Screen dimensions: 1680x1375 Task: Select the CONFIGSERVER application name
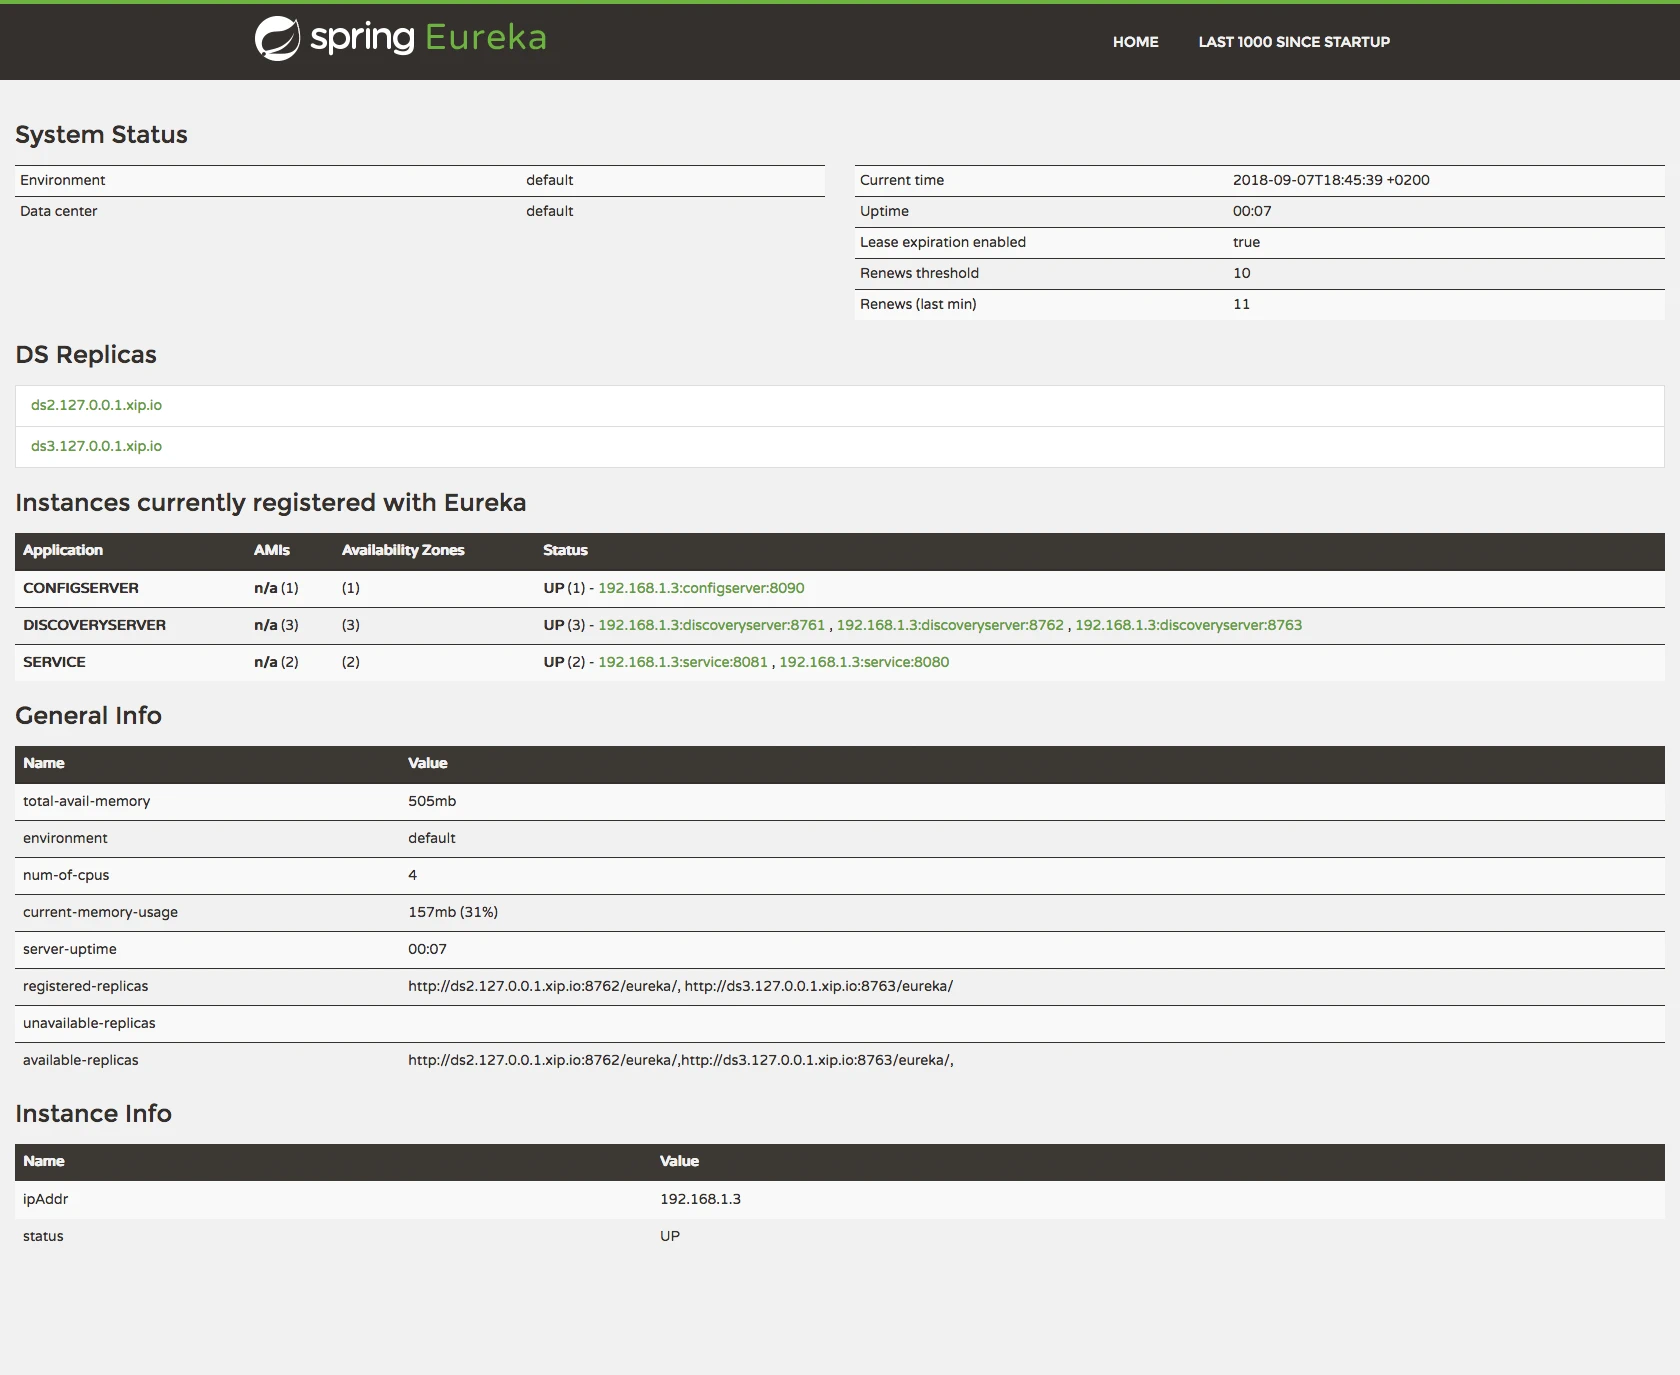[81, 588]
